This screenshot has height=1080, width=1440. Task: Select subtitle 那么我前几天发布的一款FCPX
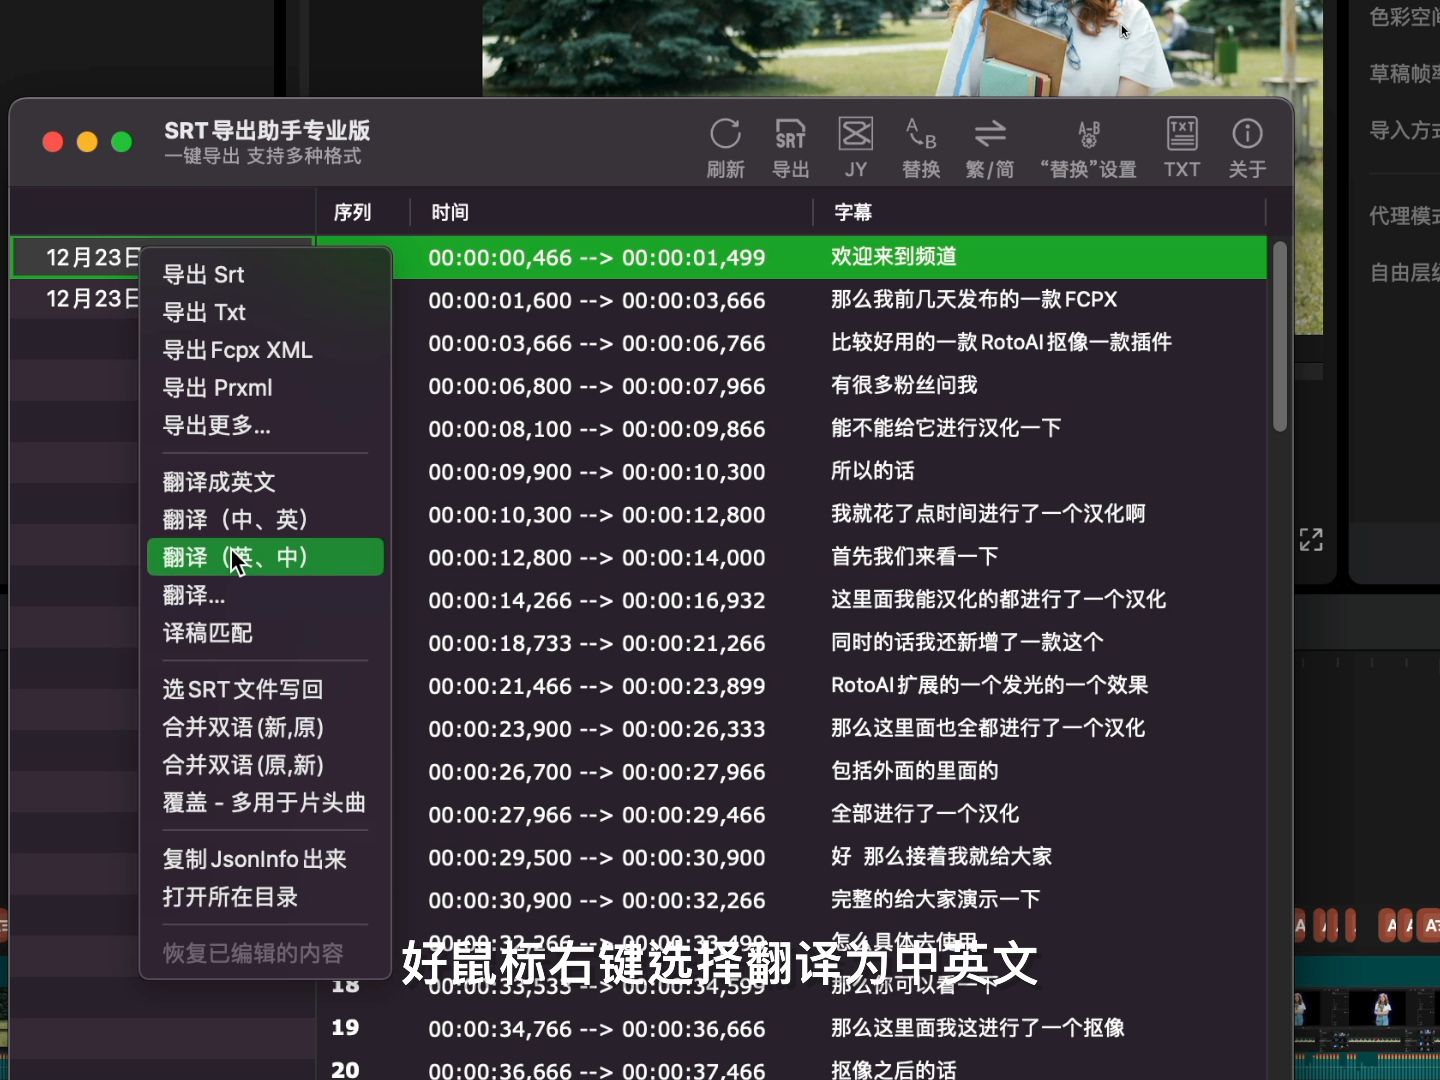[974, 300]
